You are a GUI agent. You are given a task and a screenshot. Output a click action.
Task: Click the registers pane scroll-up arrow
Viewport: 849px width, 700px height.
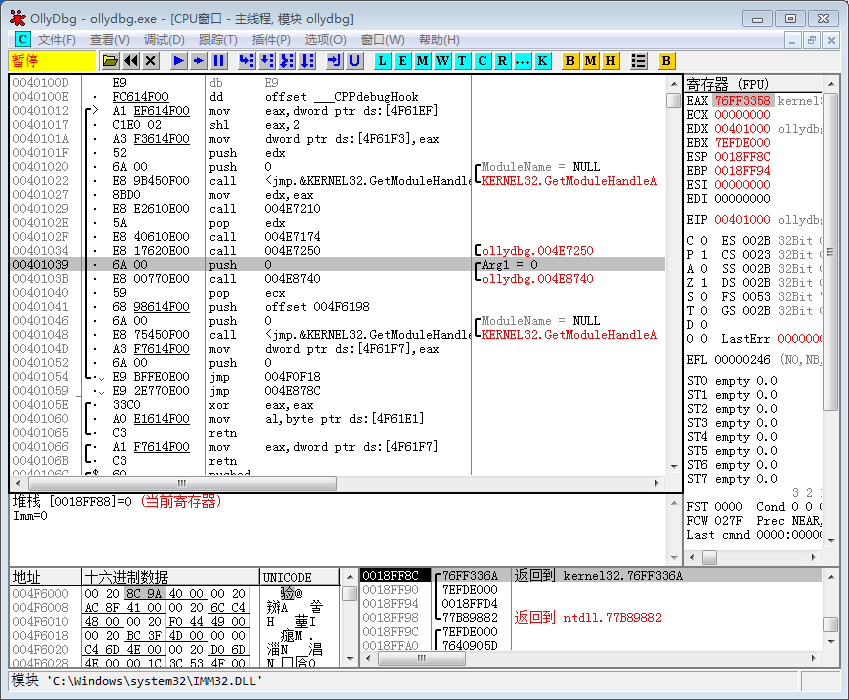point(831,84)
